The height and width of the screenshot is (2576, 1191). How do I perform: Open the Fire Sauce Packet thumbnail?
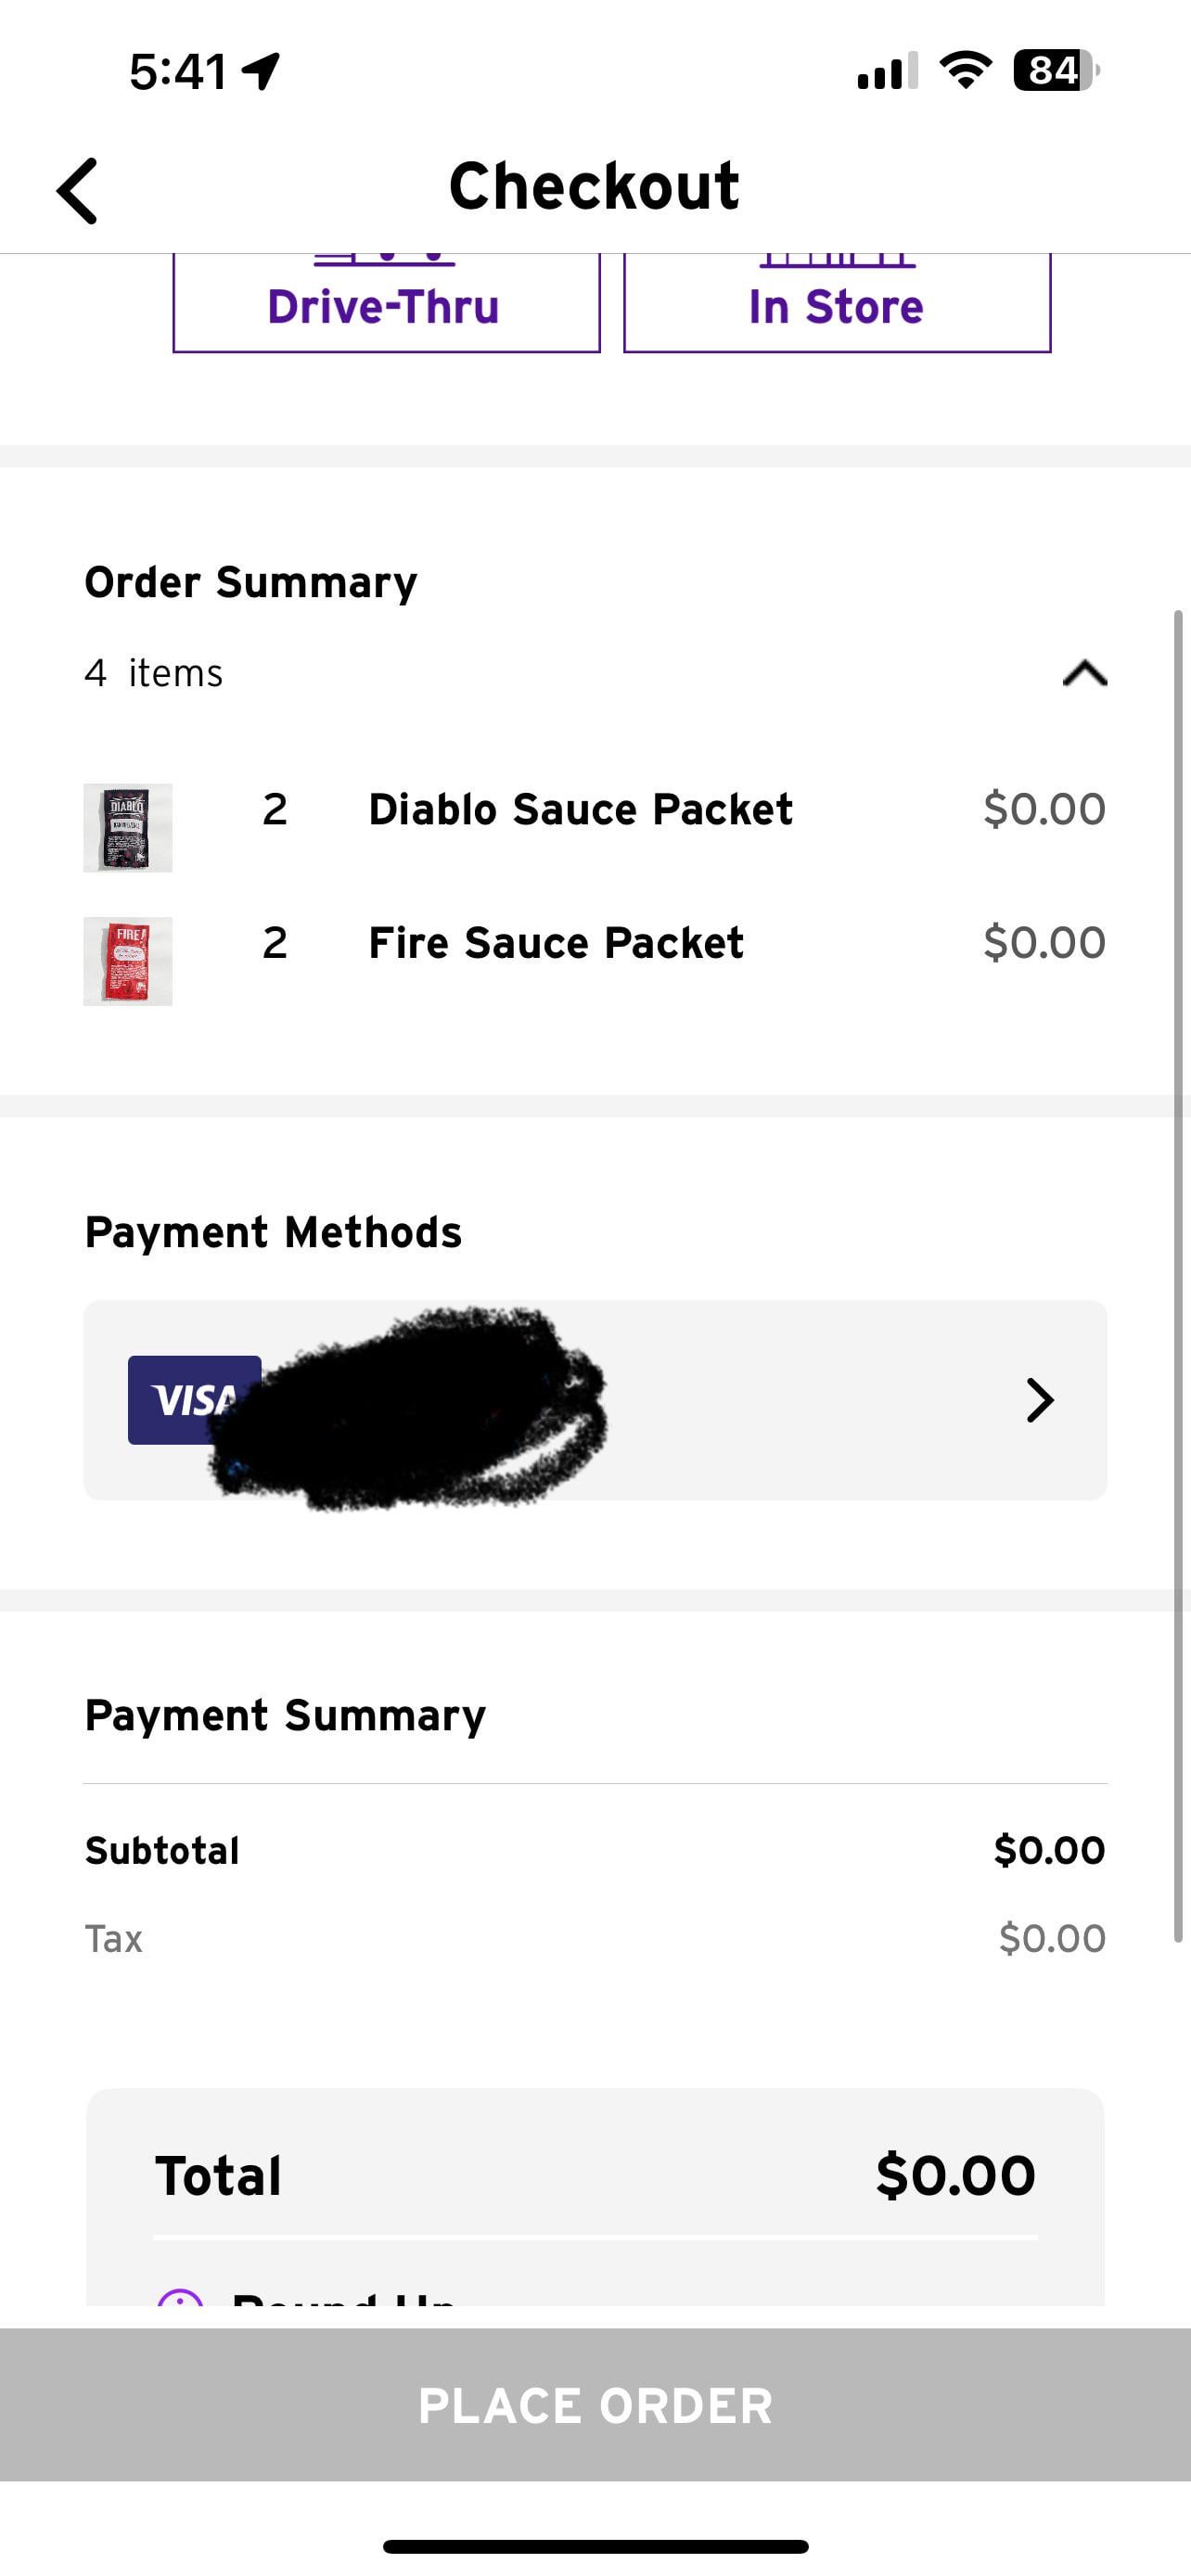128,961
